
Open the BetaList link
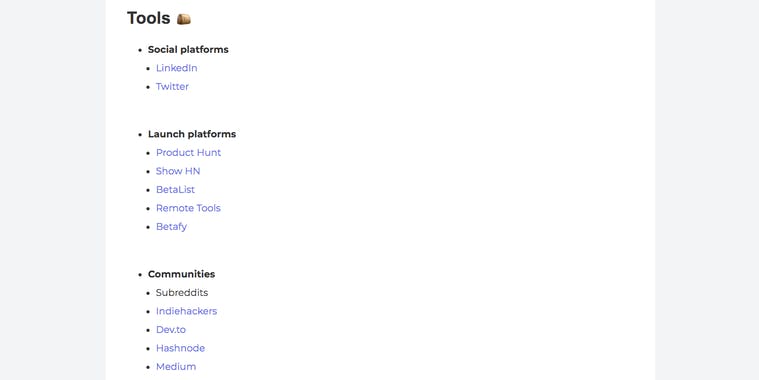[175, 189]
